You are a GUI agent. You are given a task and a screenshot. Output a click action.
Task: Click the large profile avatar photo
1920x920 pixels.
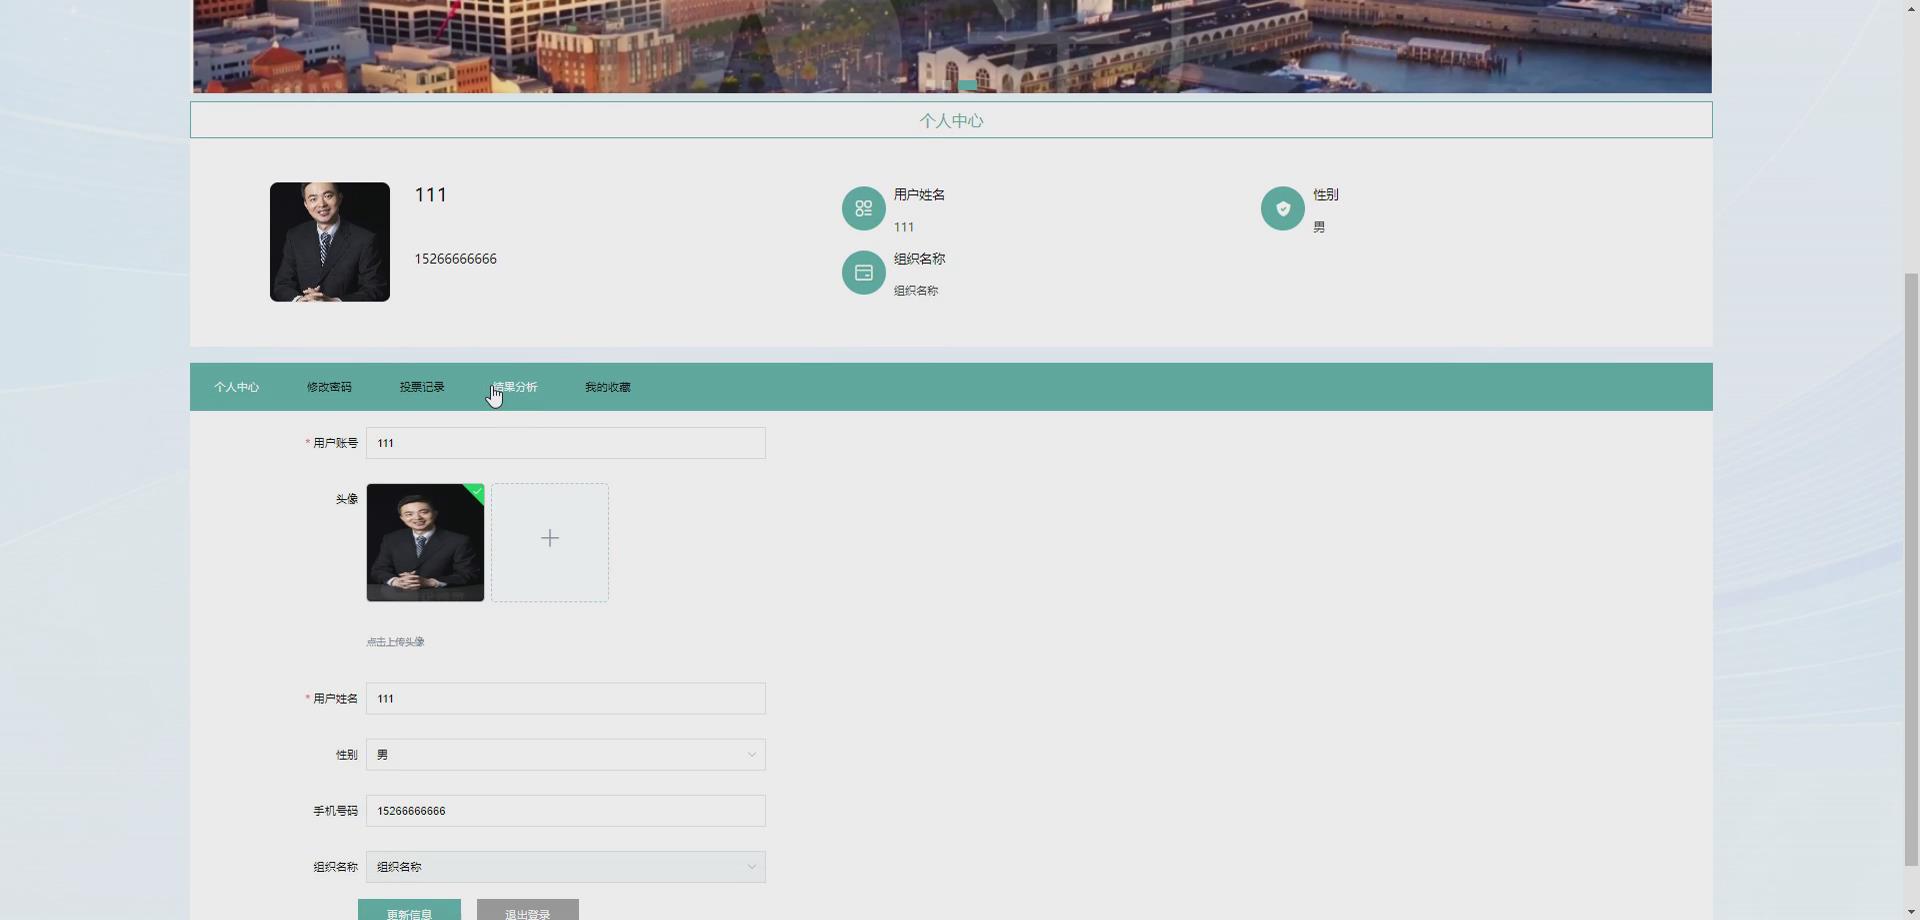pyautogui.click(x=330, y=242)
